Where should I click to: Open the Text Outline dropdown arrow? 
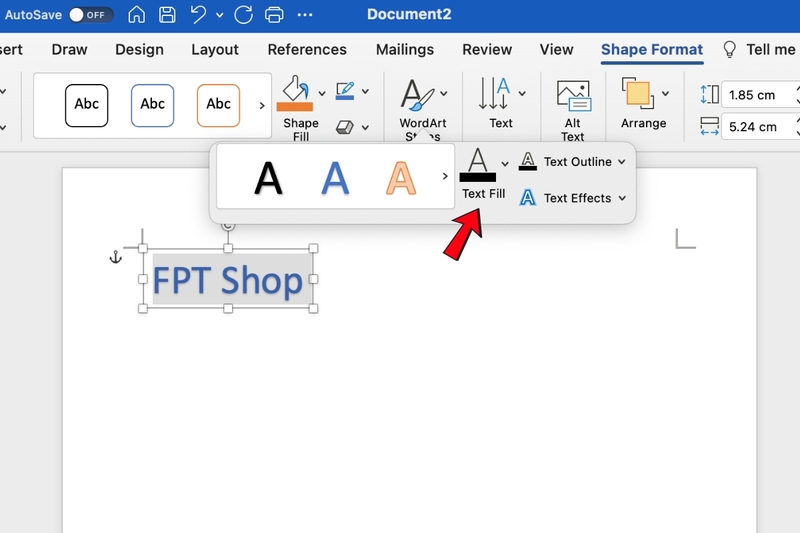click(x=622, y=162)
